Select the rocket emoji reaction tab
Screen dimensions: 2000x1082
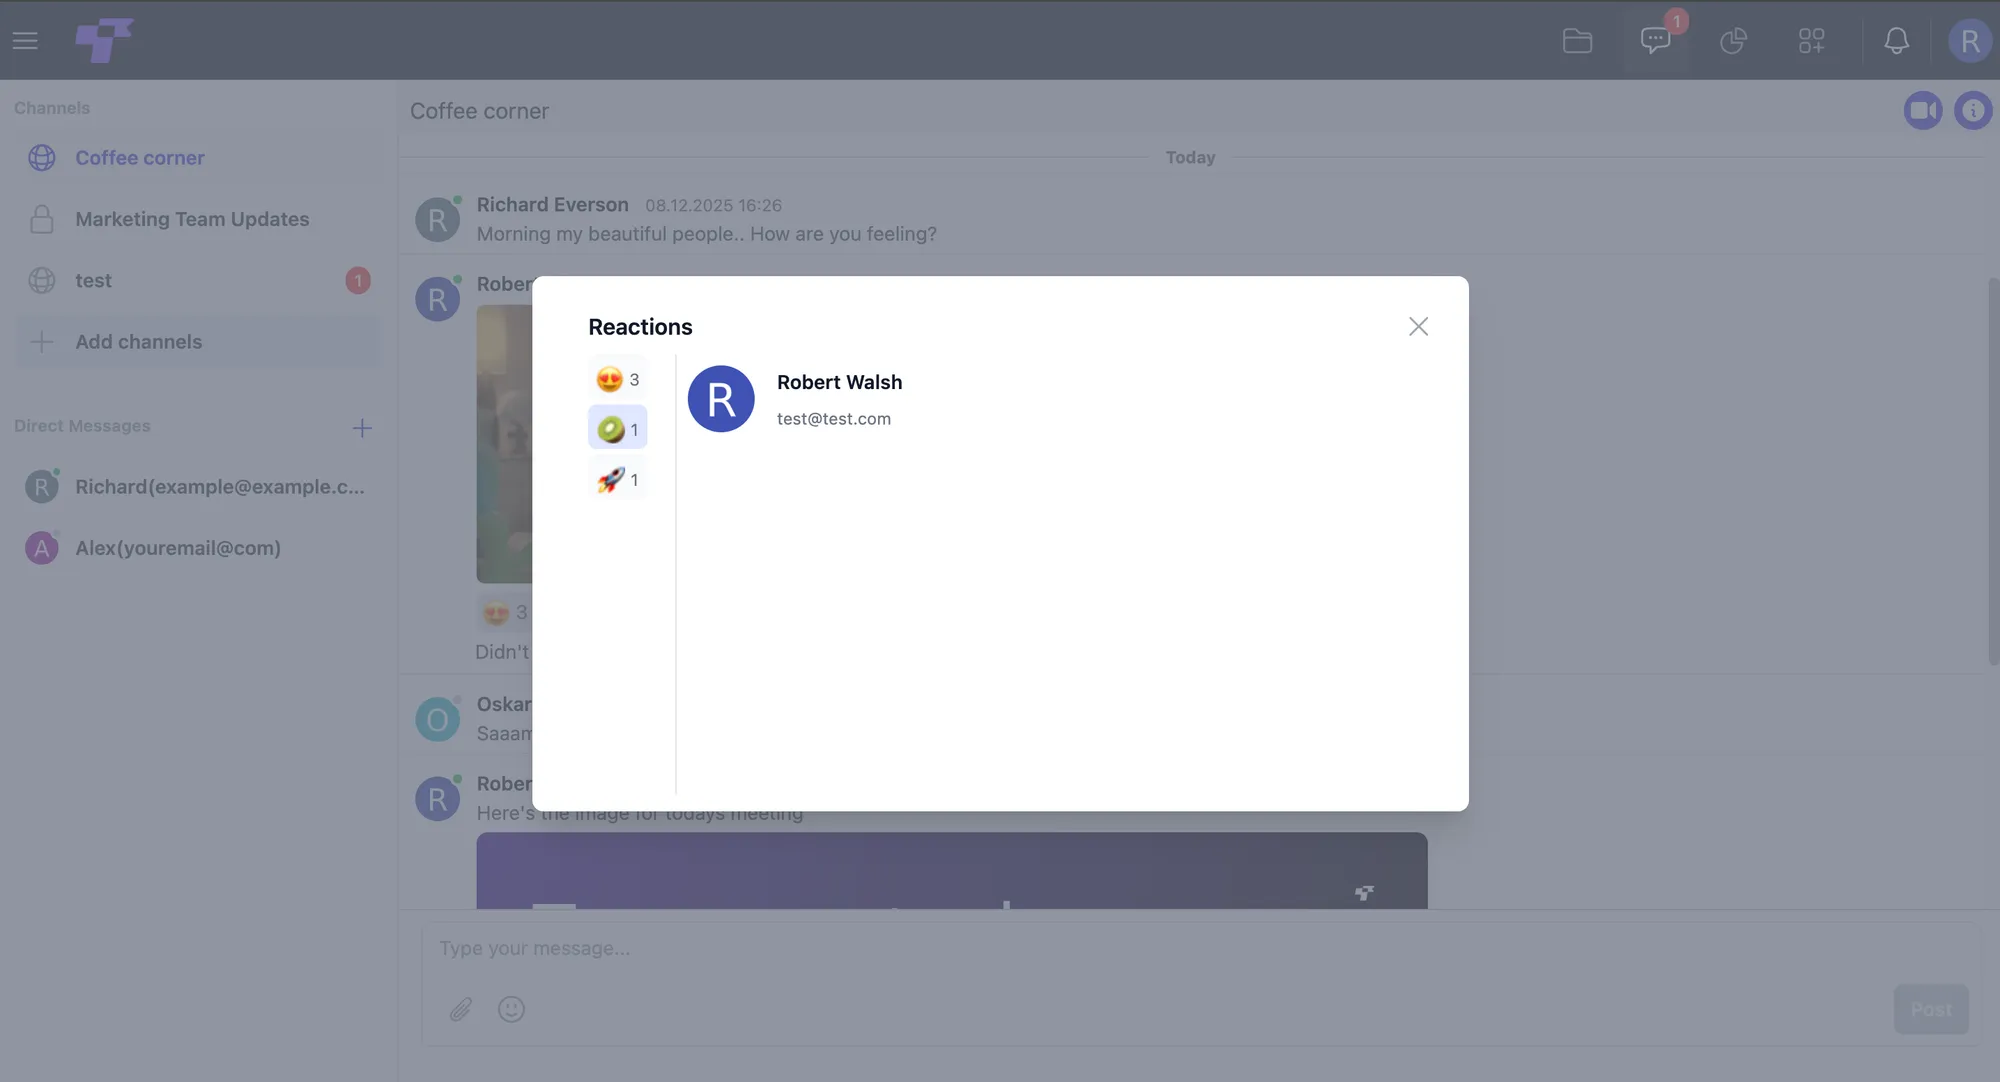pyautogui.click(x=617, y=480)
